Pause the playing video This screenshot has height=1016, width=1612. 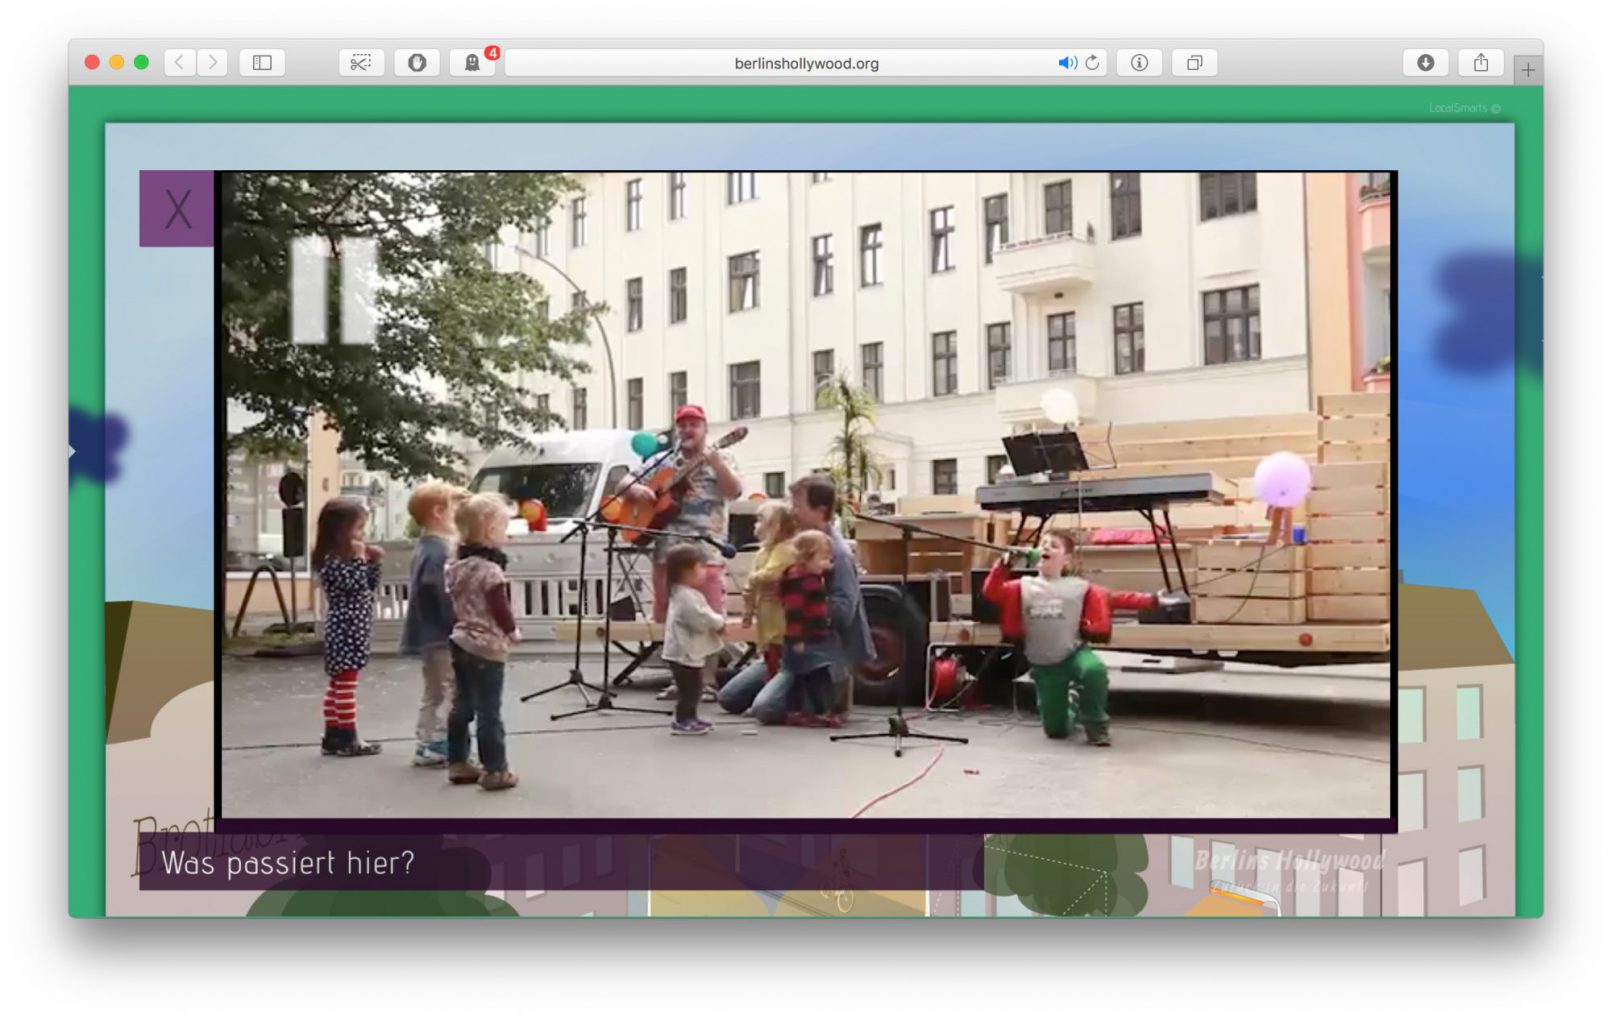[x=333, y=290]
